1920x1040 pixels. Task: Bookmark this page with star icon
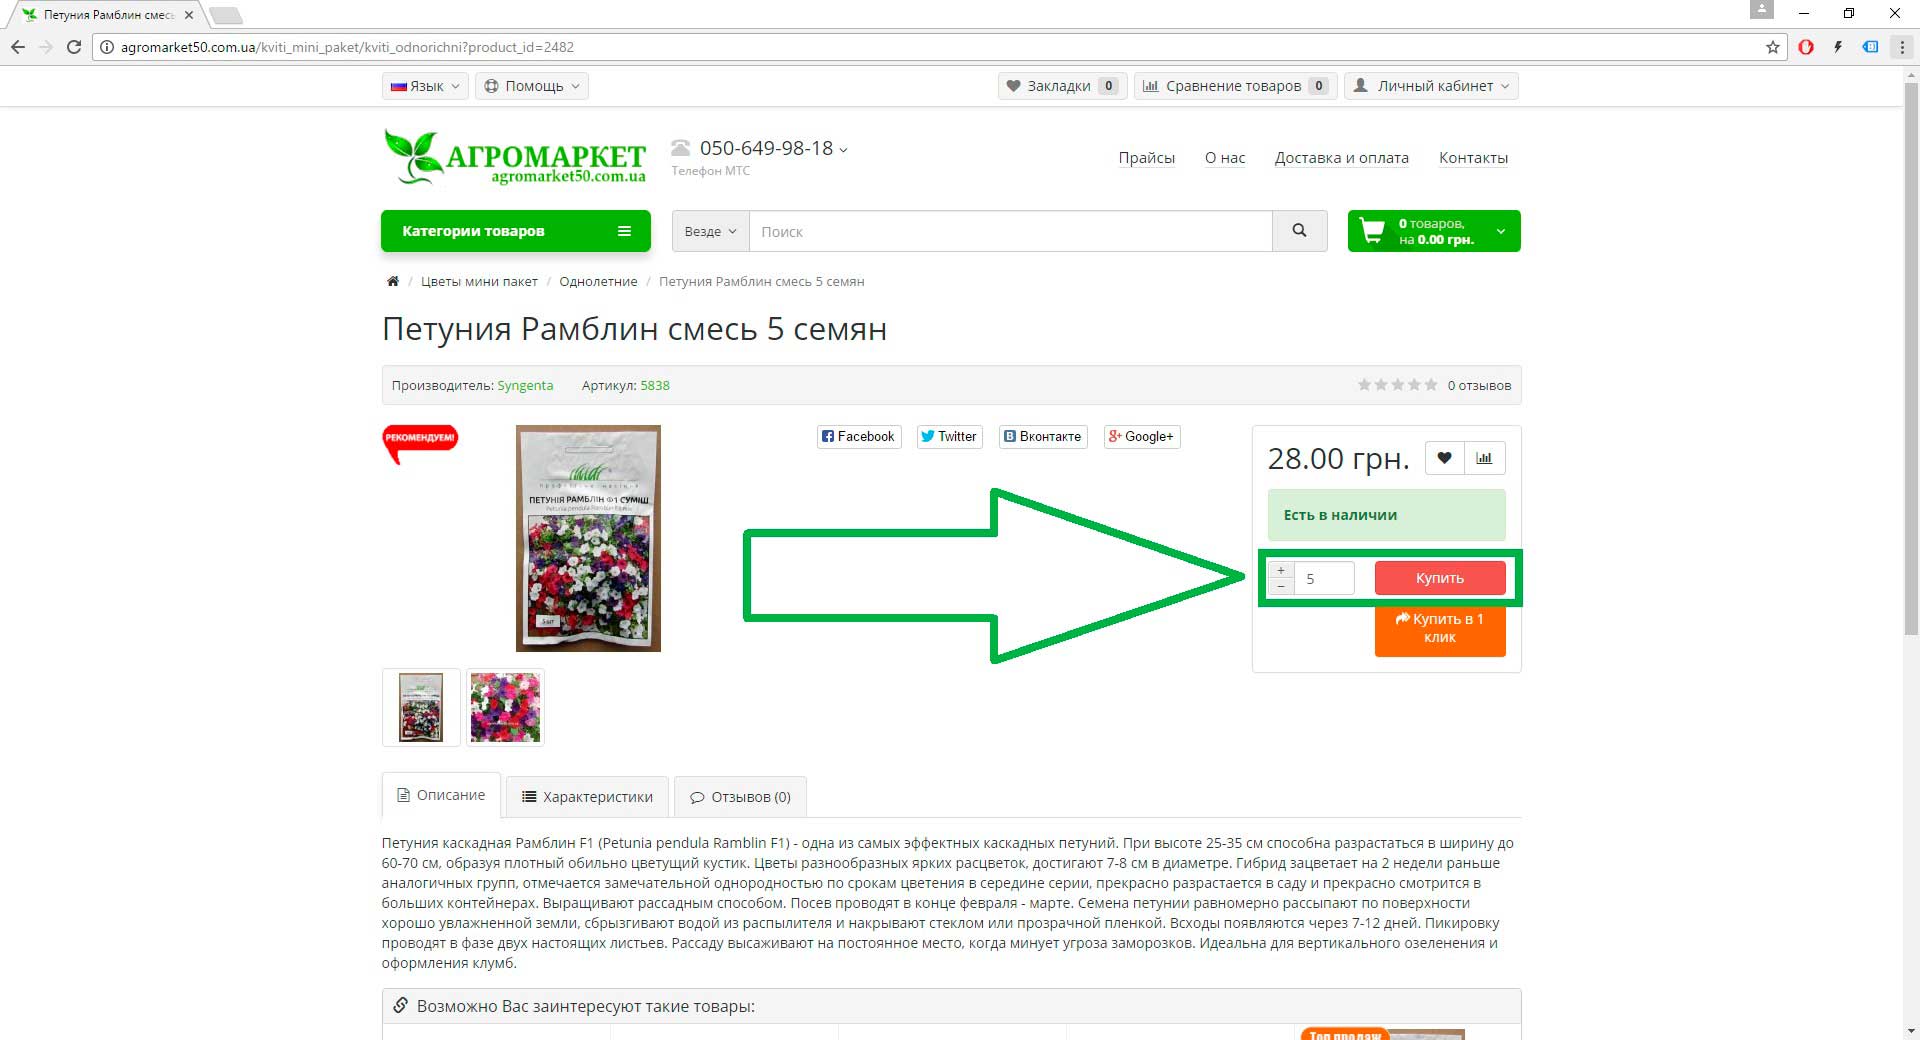[x=1773, y=47]
